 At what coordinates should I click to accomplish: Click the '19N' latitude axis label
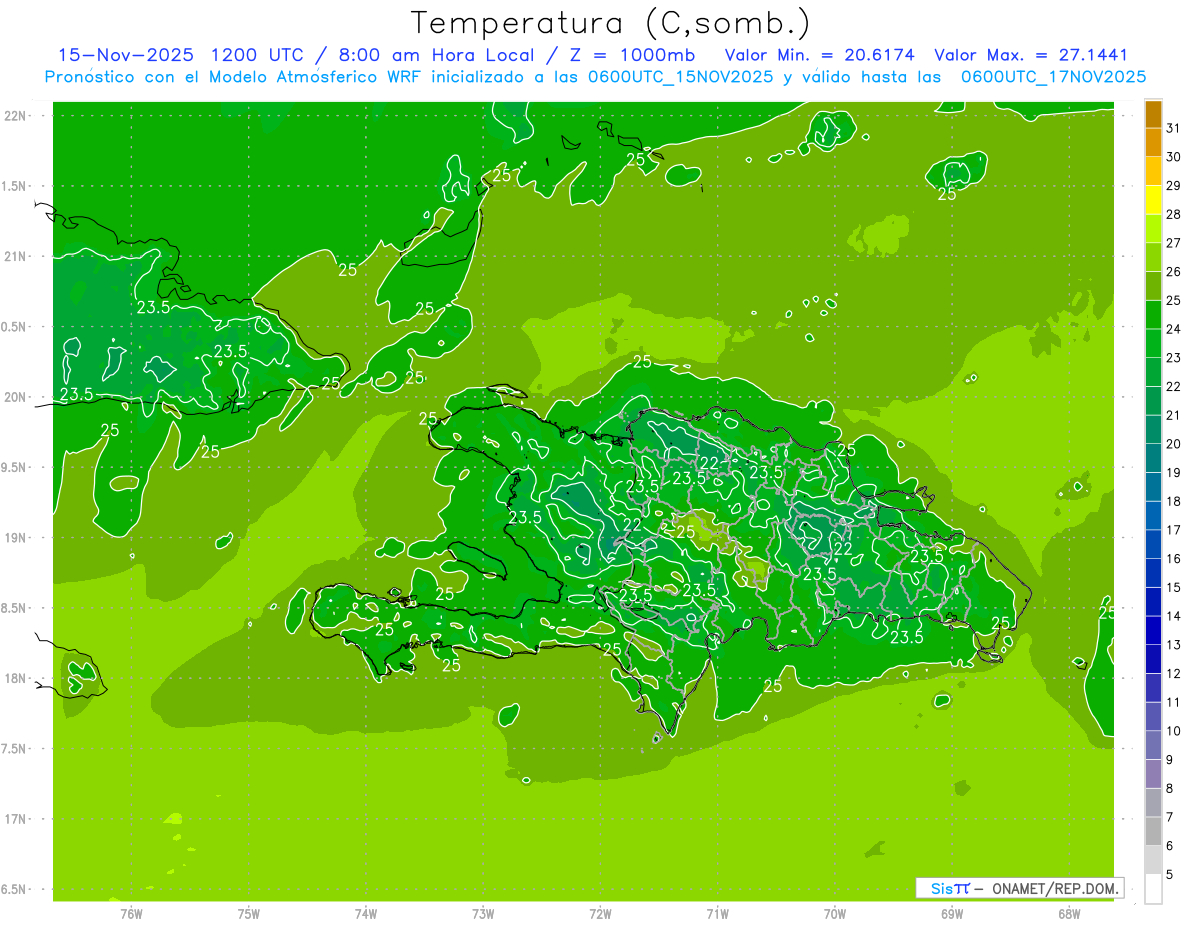click(x=16, y=538)
